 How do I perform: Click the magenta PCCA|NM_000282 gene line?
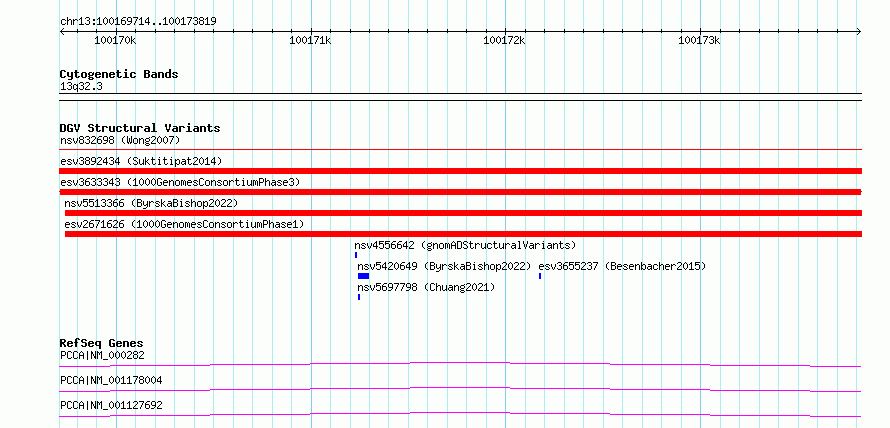pyautogui.click(x=461, y=364)
